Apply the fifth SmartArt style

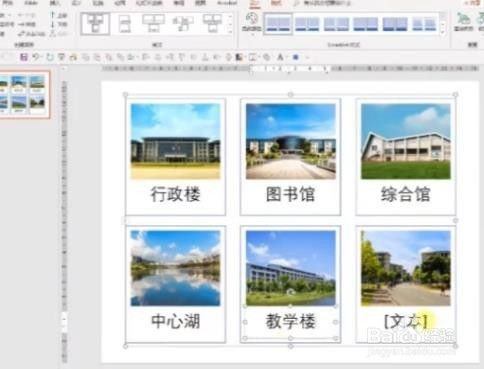[395, 24]
